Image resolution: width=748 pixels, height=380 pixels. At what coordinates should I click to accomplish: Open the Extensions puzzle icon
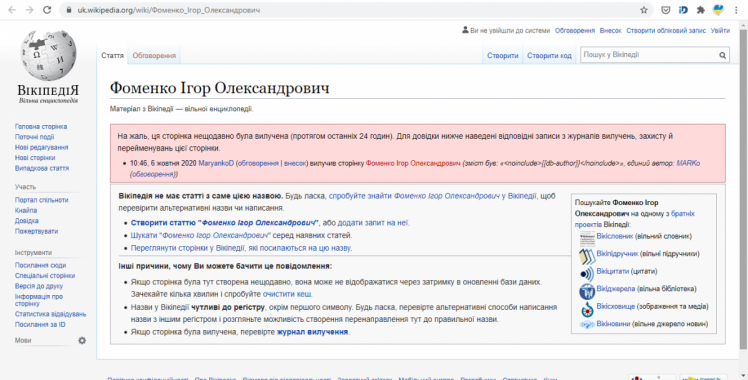(x=700, y=10)
